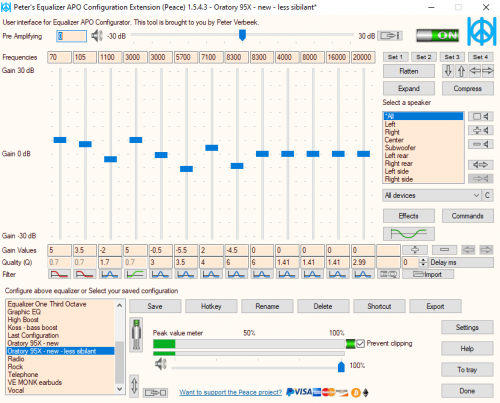Image resolution: width=500 pixels, height=403 pixels.
Task: Click the Import button
Action: coord(428,275)
